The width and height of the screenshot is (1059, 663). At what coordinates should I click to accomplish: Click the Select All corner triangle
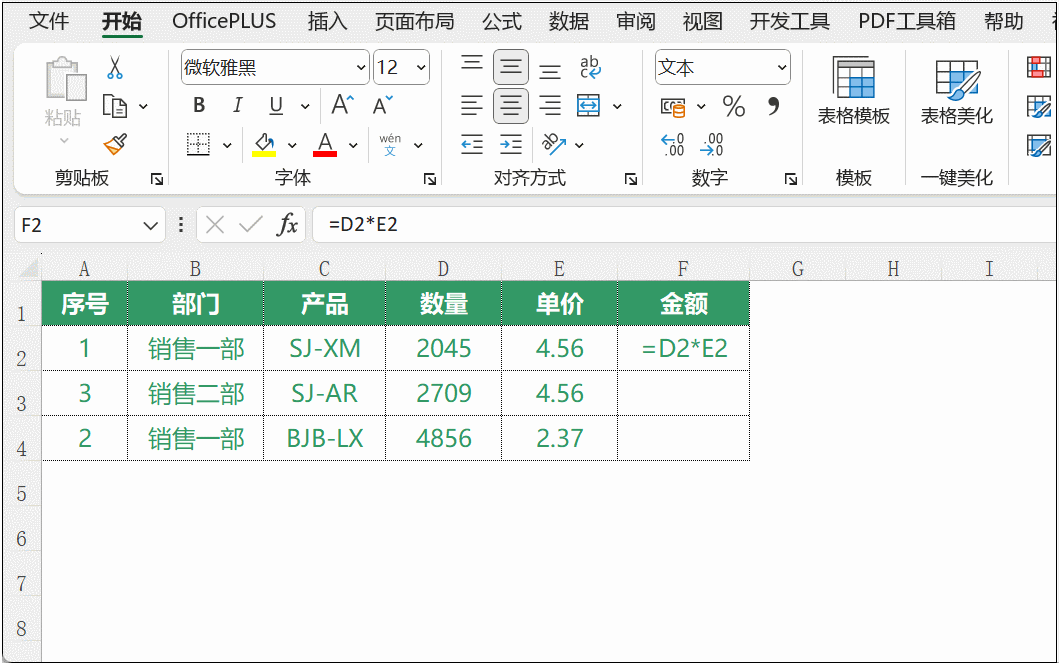pyautogui.click(x=29, y=269)
